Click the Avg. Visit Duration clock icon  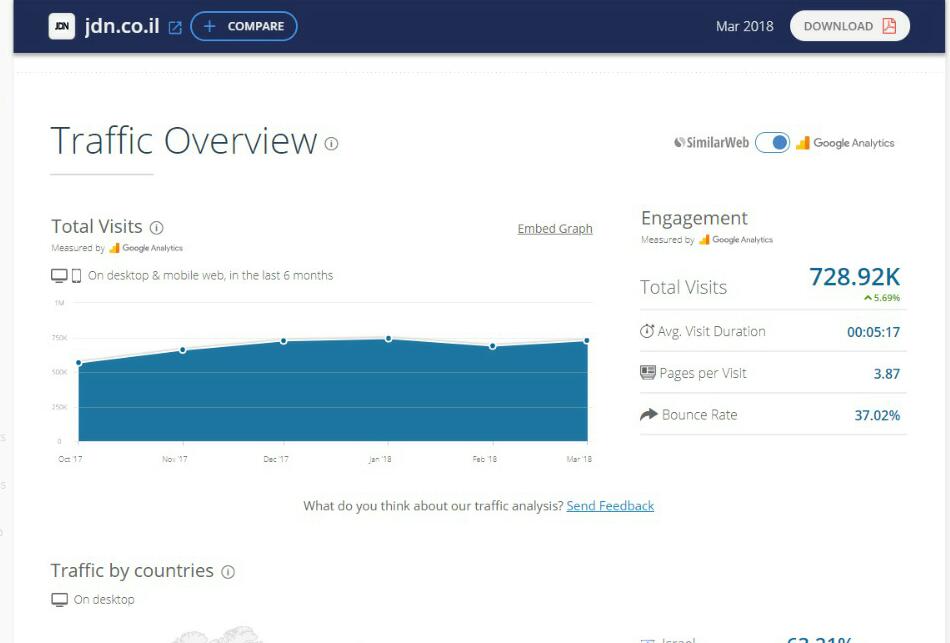(647, 331)
